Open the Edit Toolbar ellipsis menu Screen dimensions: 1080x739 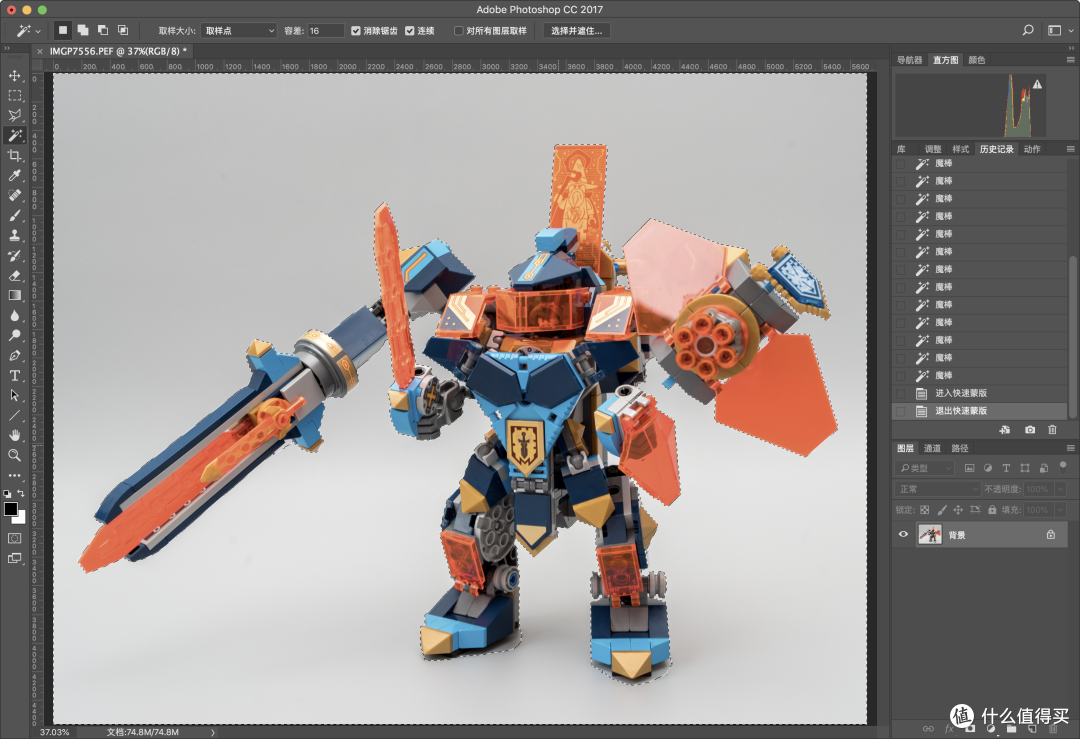[14, 475]
